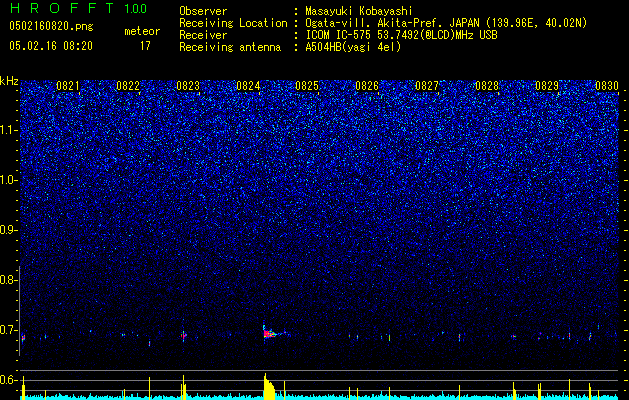This screenshot has width=629, height=400.
Task: Click frequency axis value 0.6
Action: pyautogui.click(x=9, y=380)
